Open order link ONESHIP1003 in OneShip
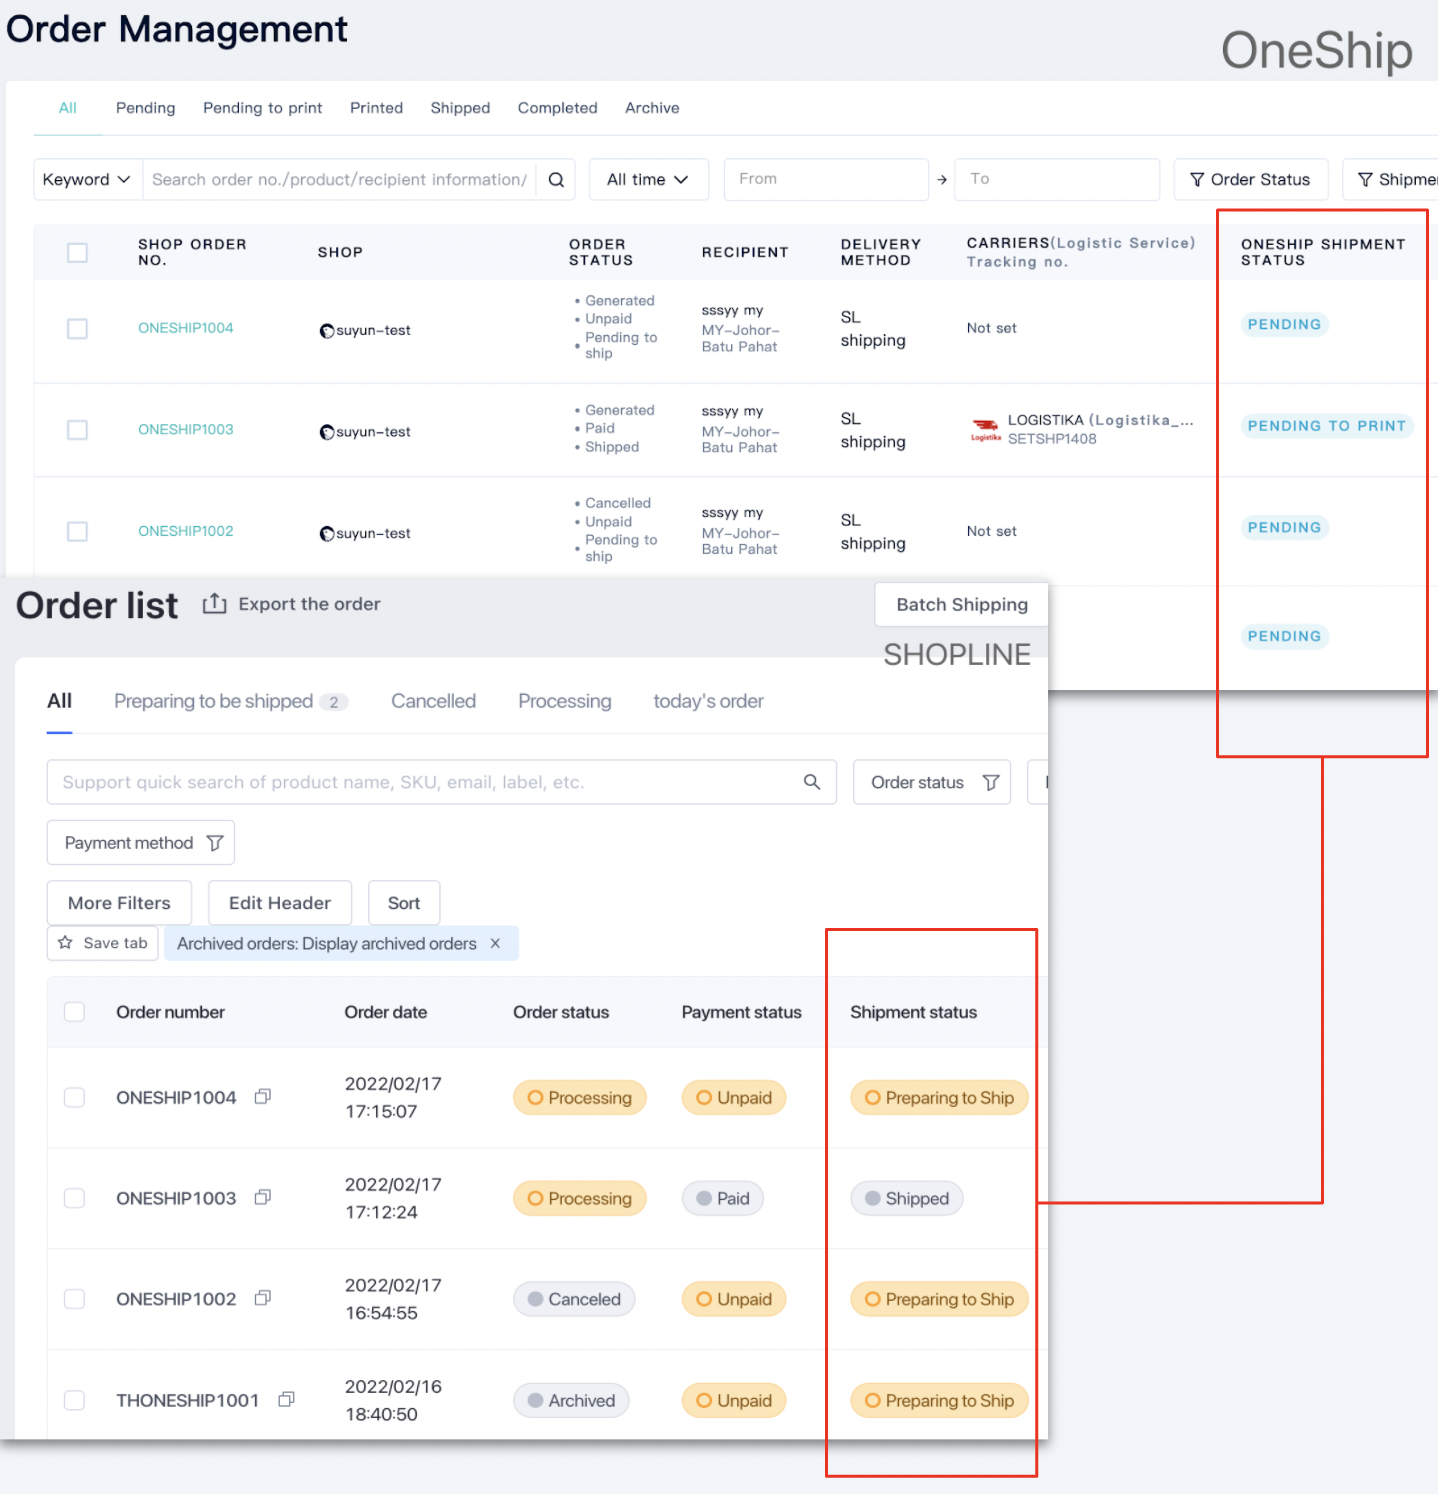Viewport: 1438px width, 1494px height. tap(185, 430)
